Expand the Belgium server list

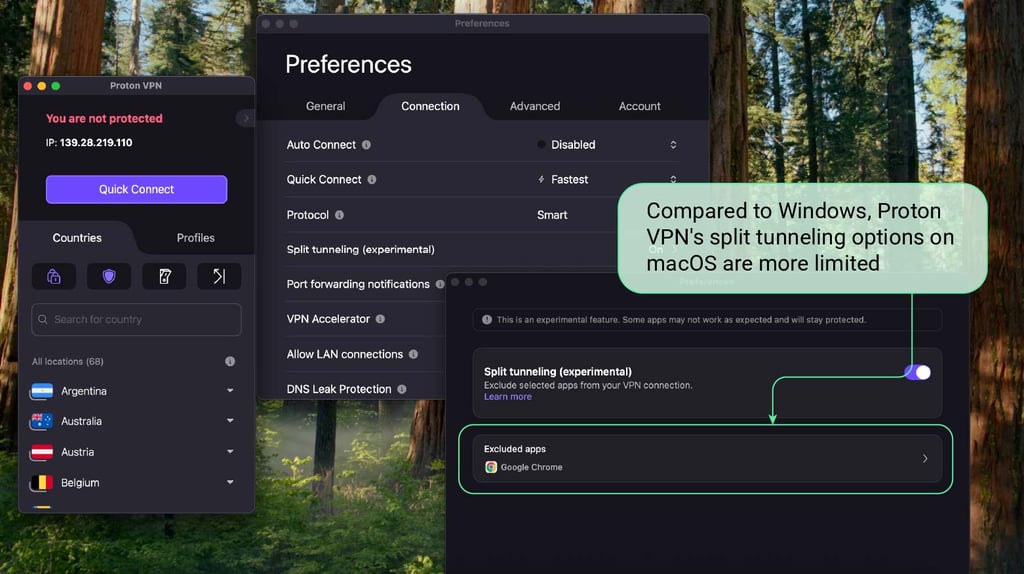click(230, 483)
